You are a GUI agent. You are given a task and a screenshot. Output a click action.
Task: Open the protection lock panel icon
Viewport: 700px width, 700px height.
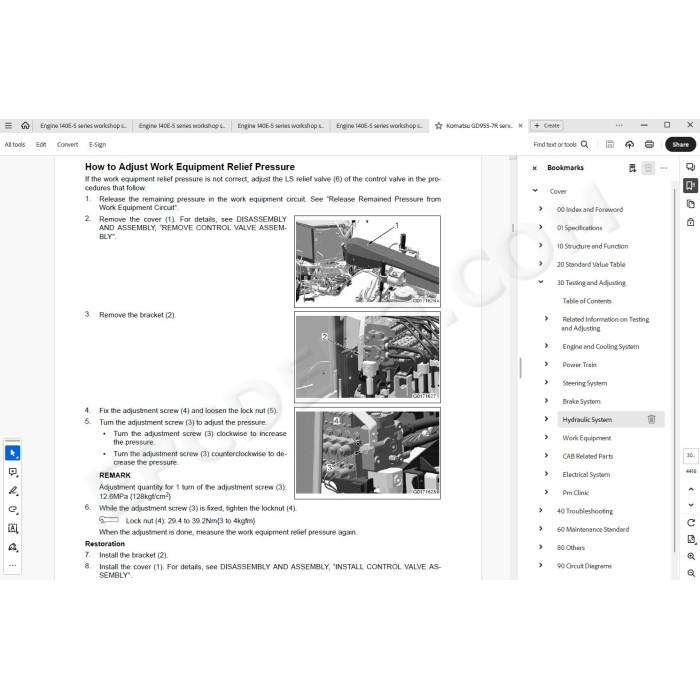point(690,222)
